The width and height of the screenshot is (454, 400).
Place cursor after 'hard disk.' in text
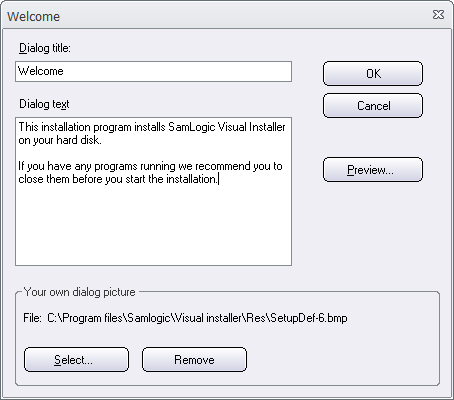(x=101, y=140)
